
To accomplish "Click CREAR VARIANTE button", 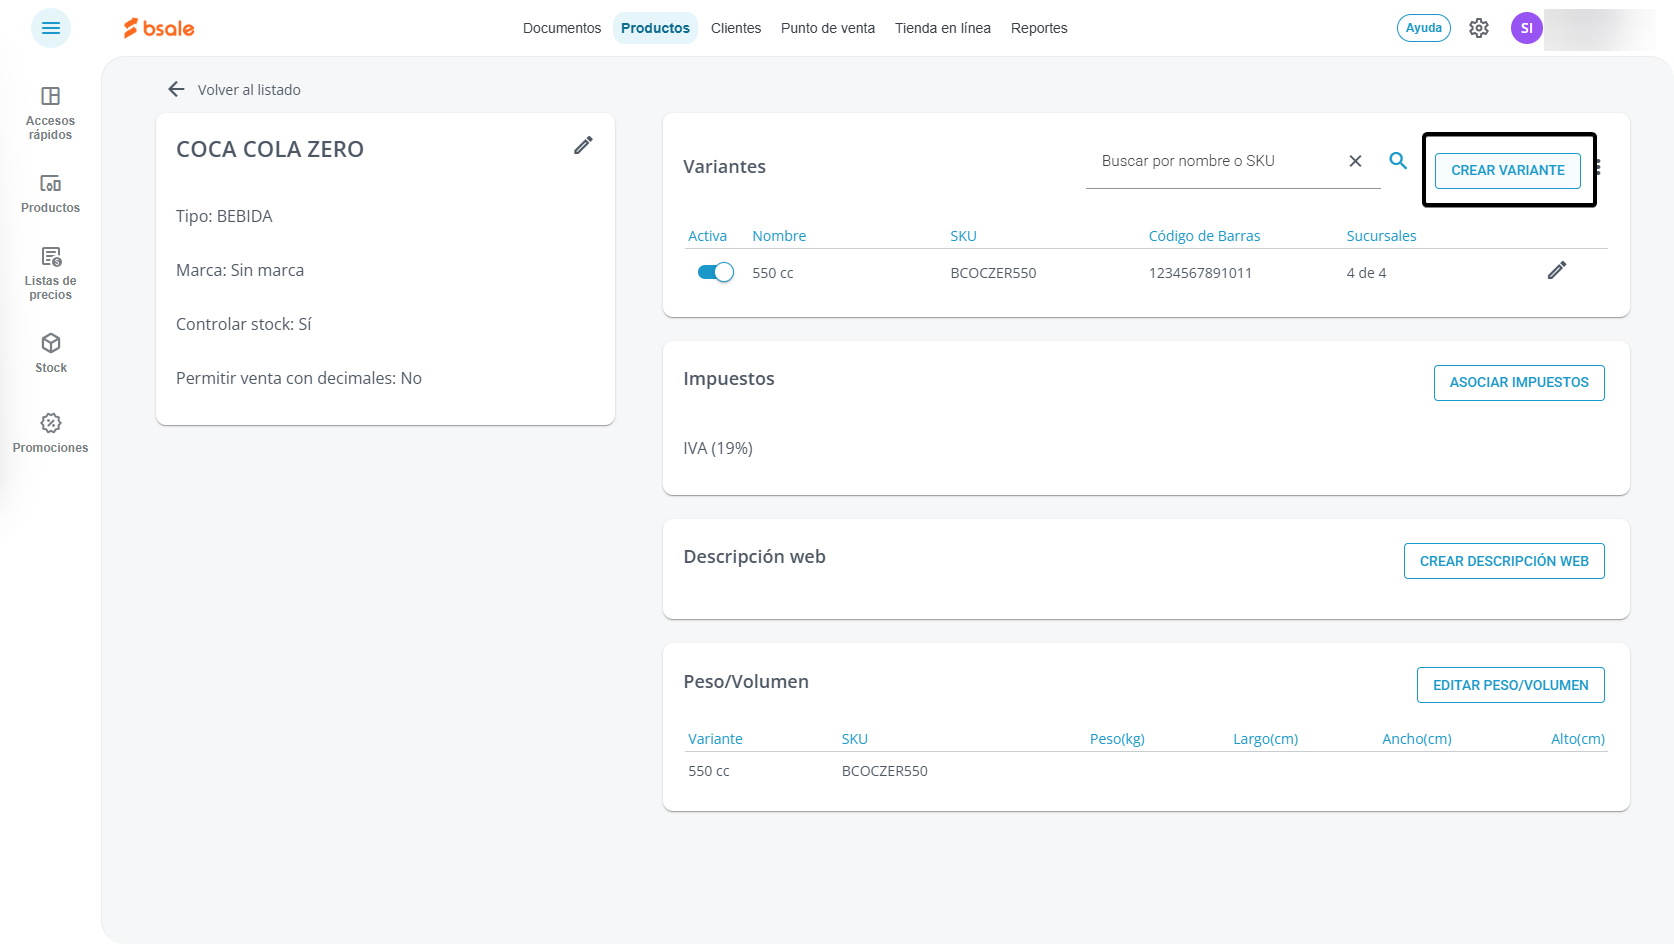I will [x=1508, y=170].
